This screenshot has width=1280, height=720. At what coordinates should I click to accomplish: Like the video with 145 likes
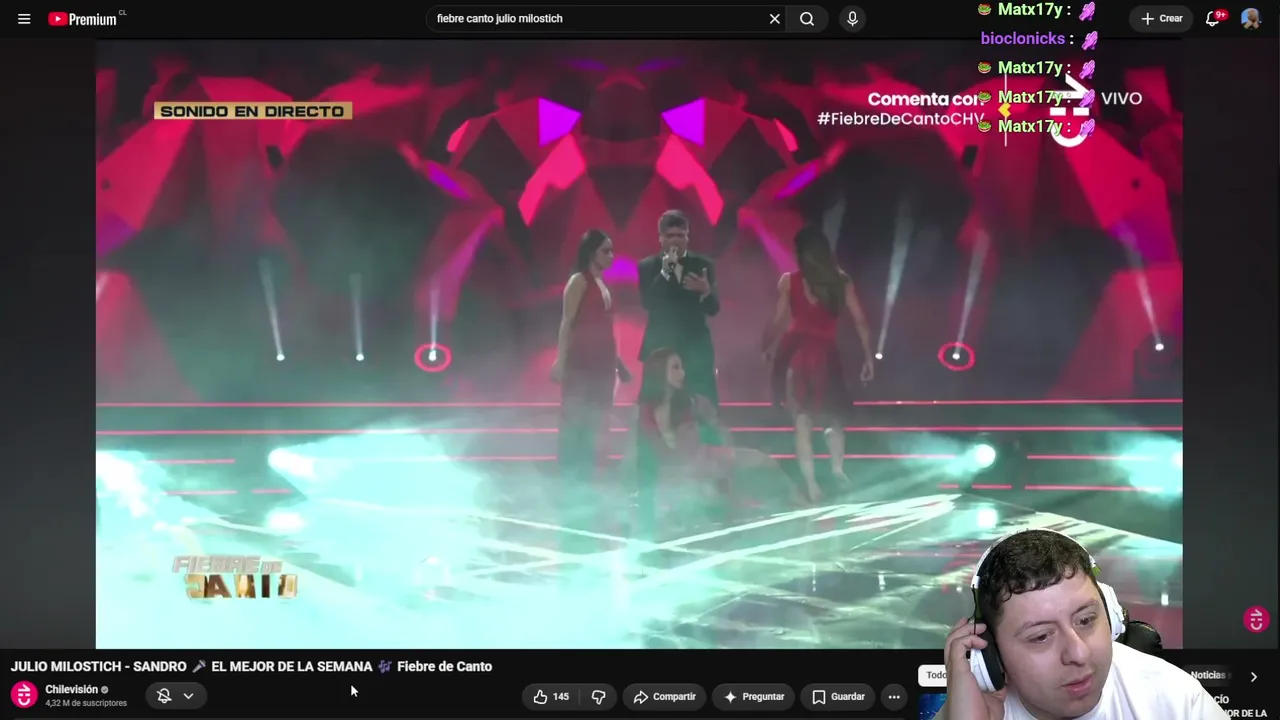click(x=551, y=696)
